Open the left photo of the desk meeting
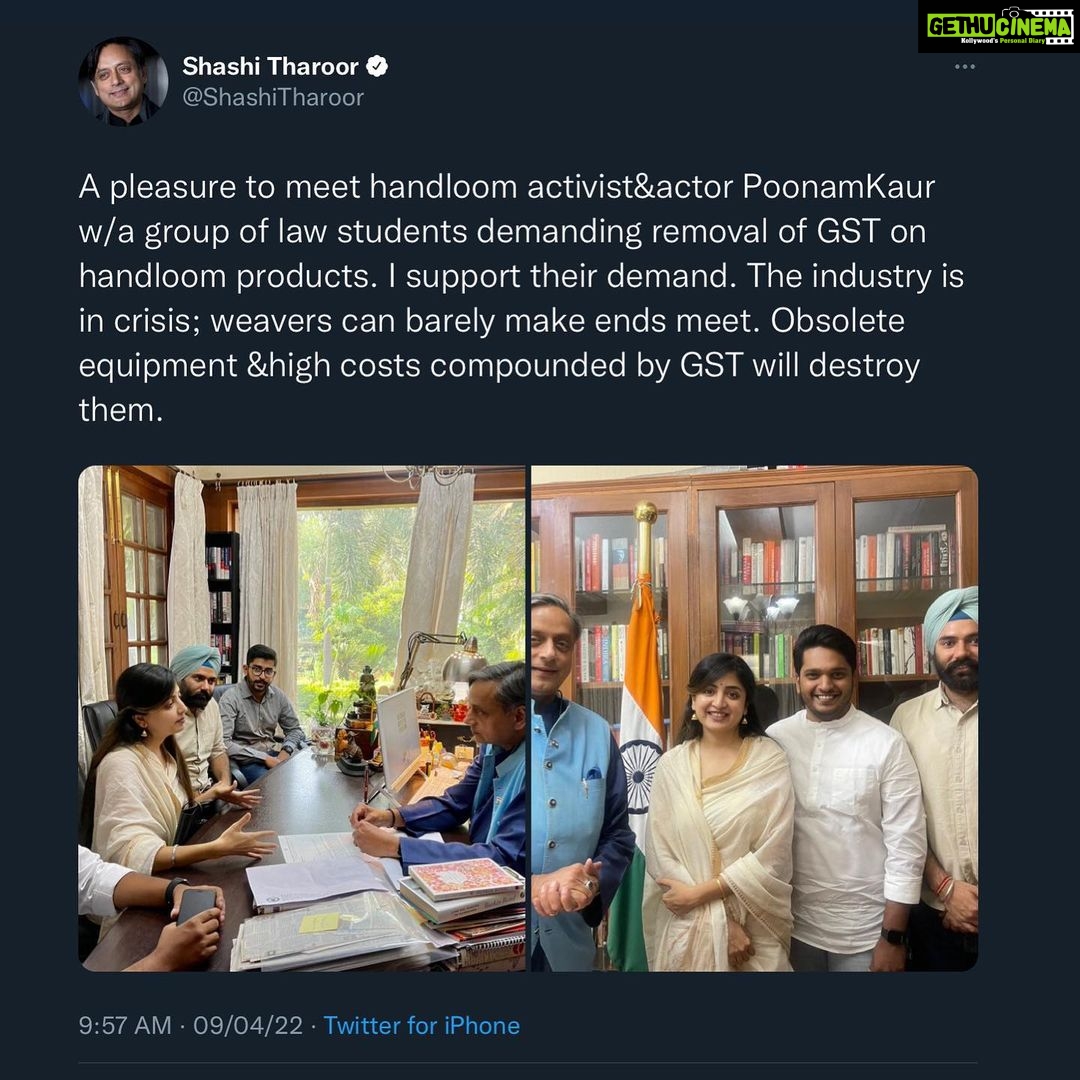Image resolution: width=1080 pixels, height=1080 pixels. 302,718
